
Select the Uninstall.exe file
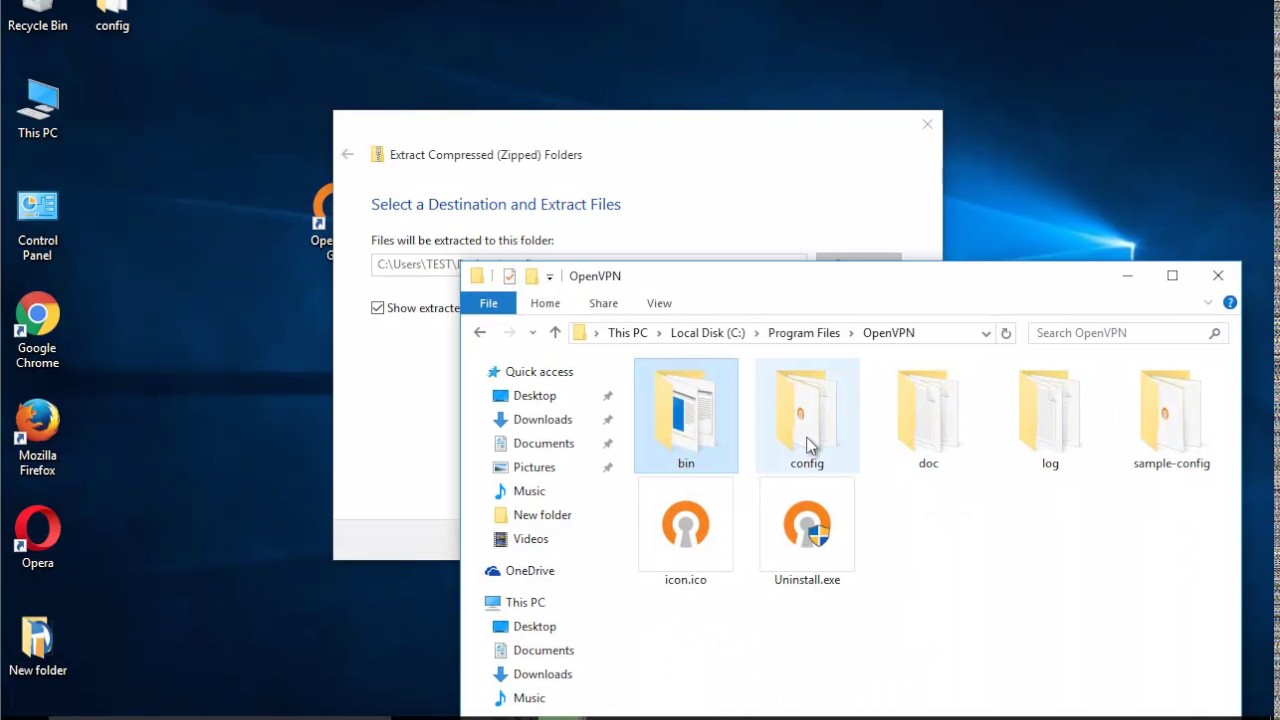807,533
